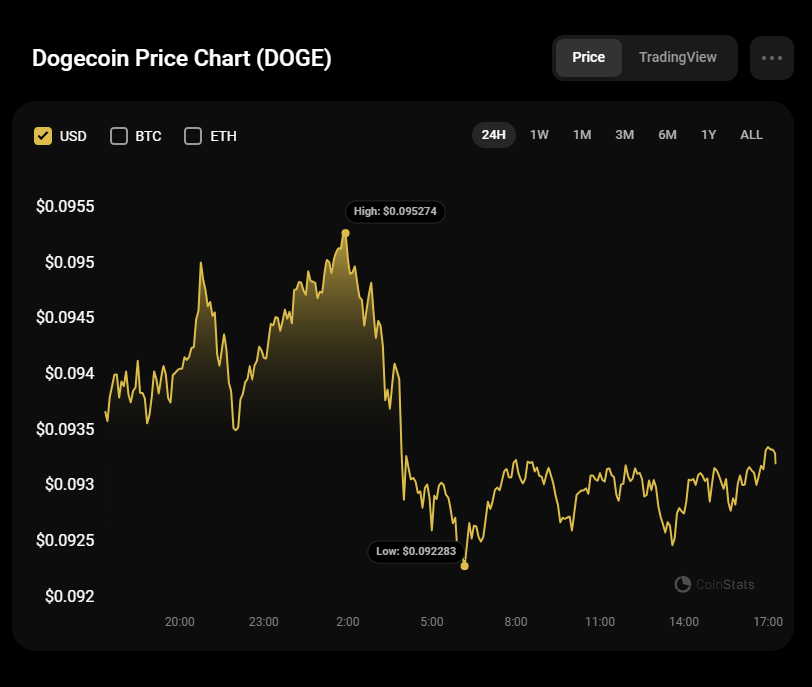Enable the ETH currency checkbox
This screenshot has width=812, height=687.
(x=193, y=136)
